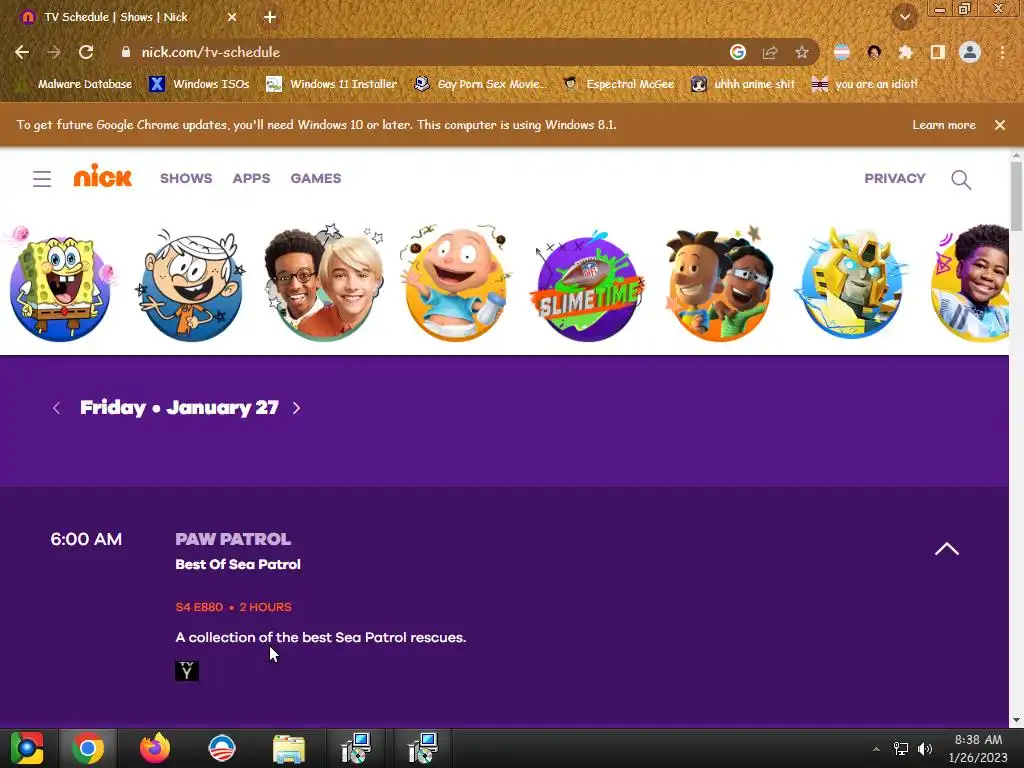1024x768 pixels.
Task: Share this page icon
Action: (770, 52)
